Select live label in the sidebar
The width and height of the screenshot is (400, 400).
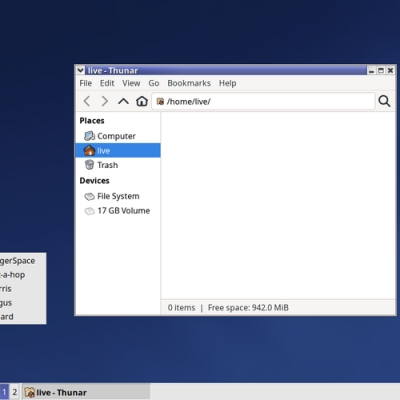104,151
